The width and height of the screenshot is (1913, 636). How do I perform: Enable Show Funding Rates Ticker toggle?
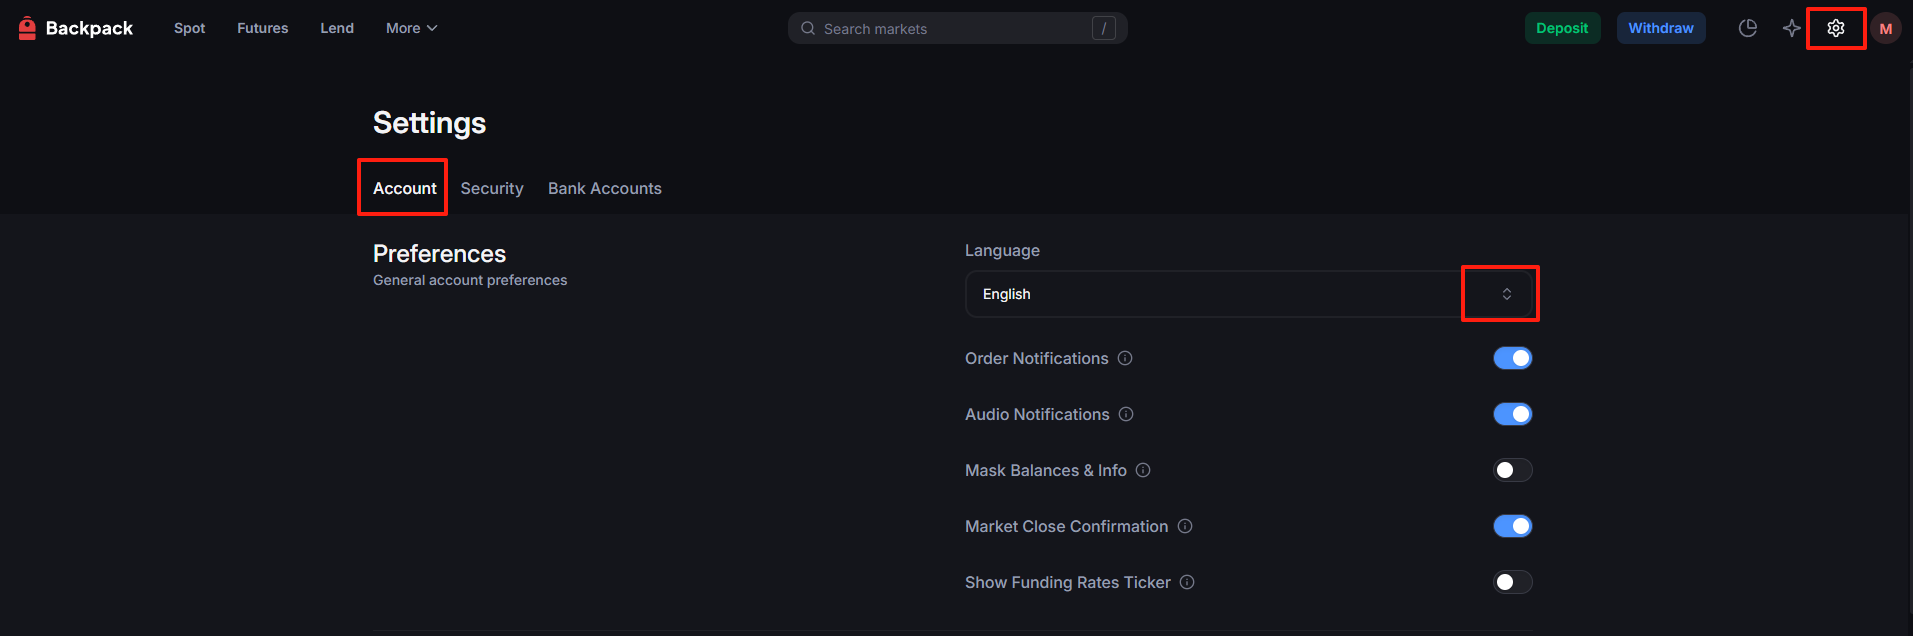[1512, 582]
